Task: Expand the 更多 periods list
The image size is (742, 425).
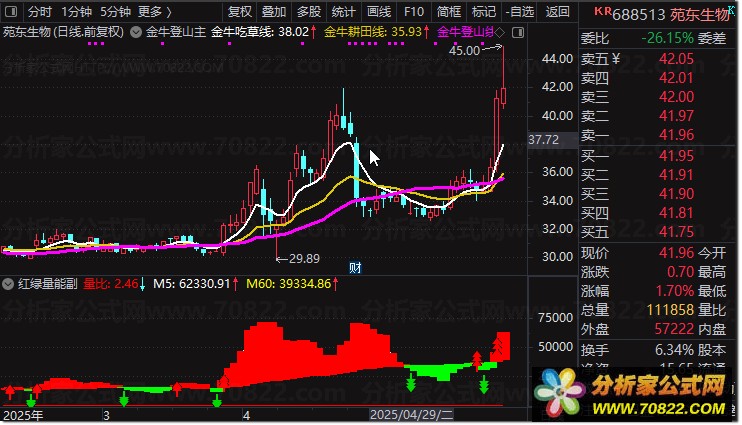Action: [x=155, y=11]
